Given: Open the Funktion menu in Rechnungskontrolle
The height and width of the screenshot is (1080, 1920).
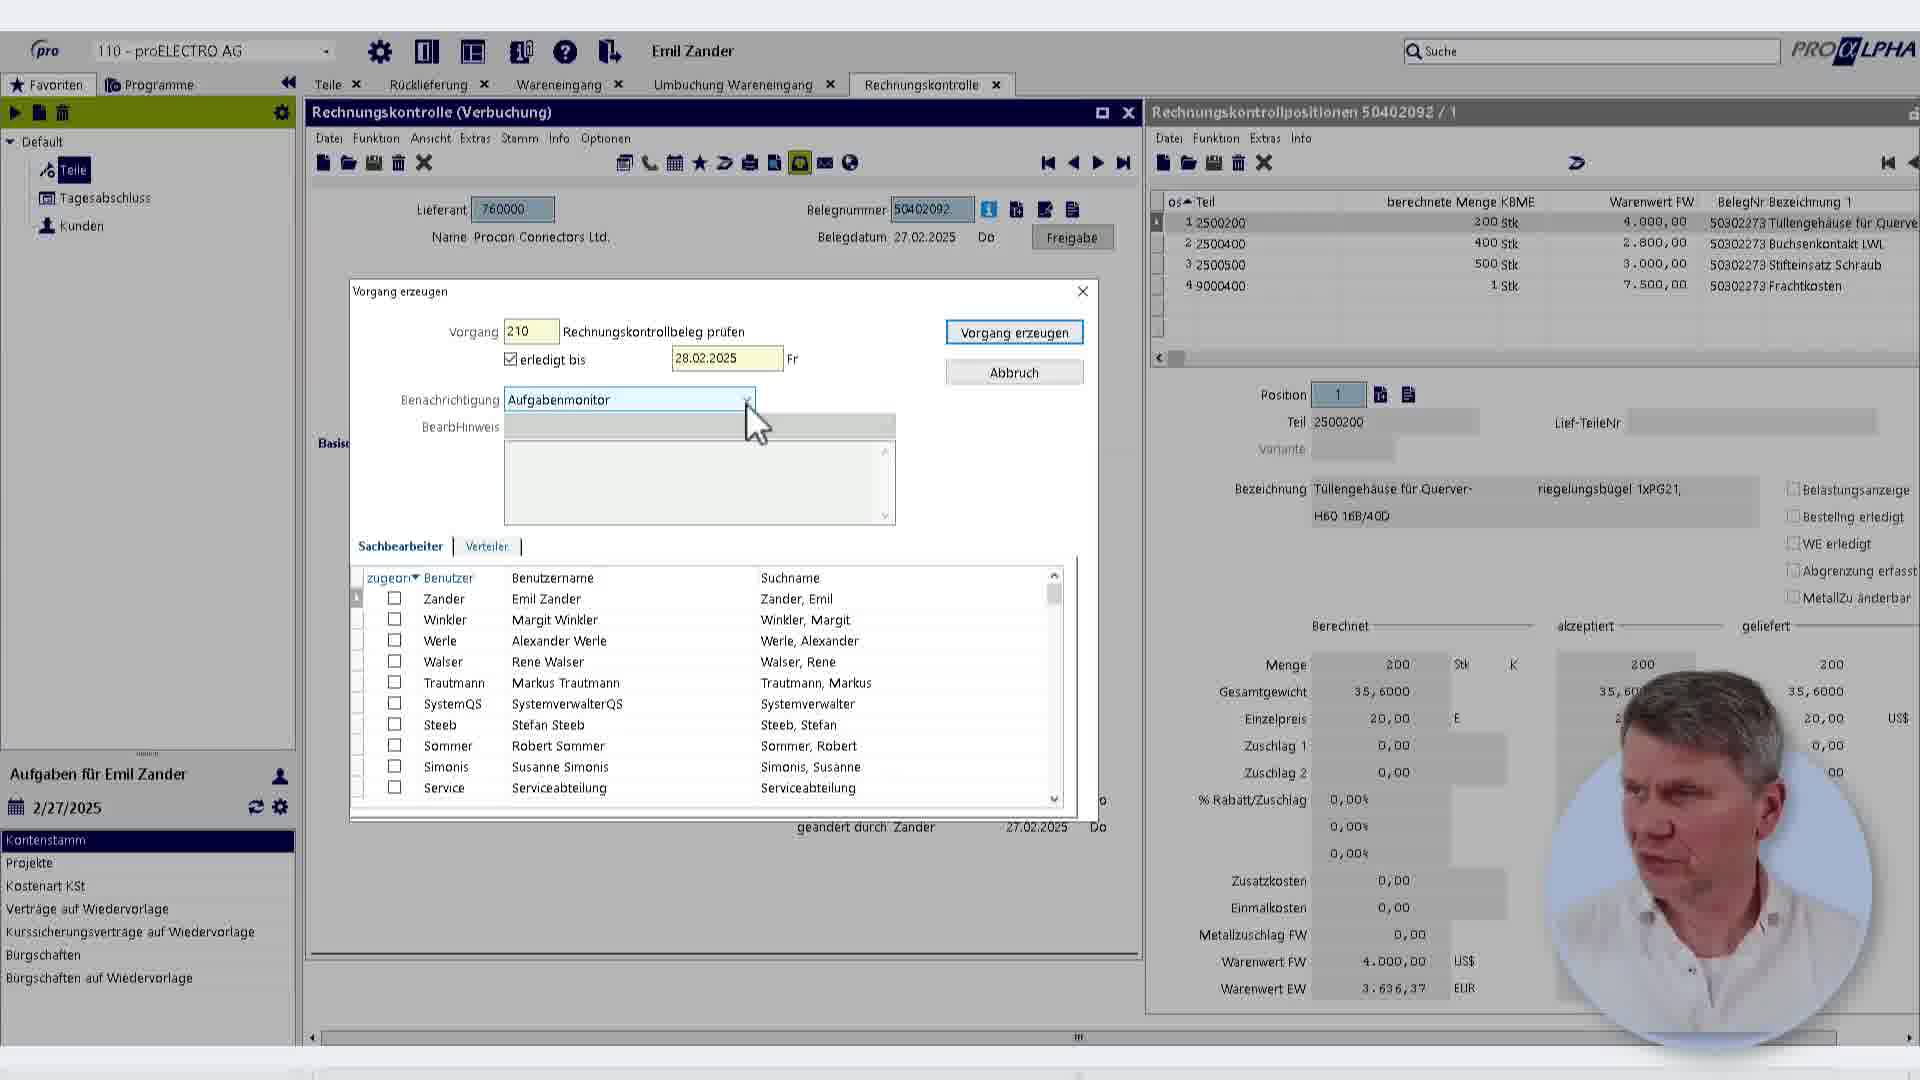Looking at the screenshot, I should (376, 138).
